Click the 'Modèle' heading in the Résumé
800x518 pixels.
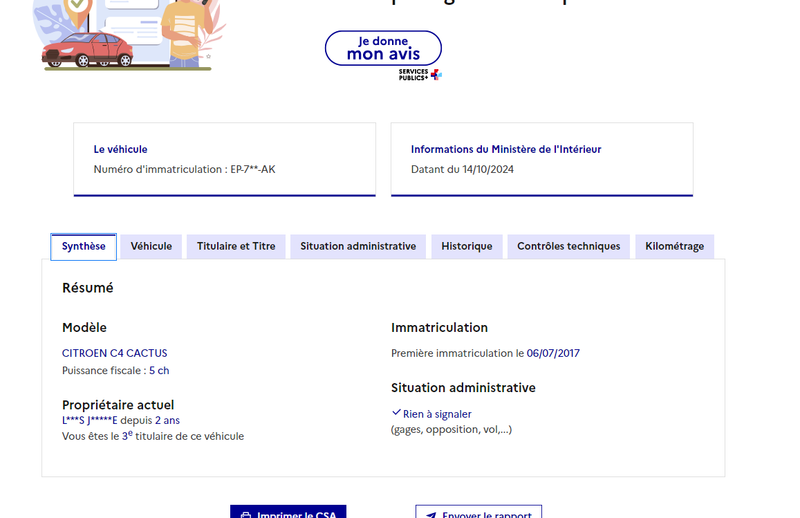click(x=85, y=328)
